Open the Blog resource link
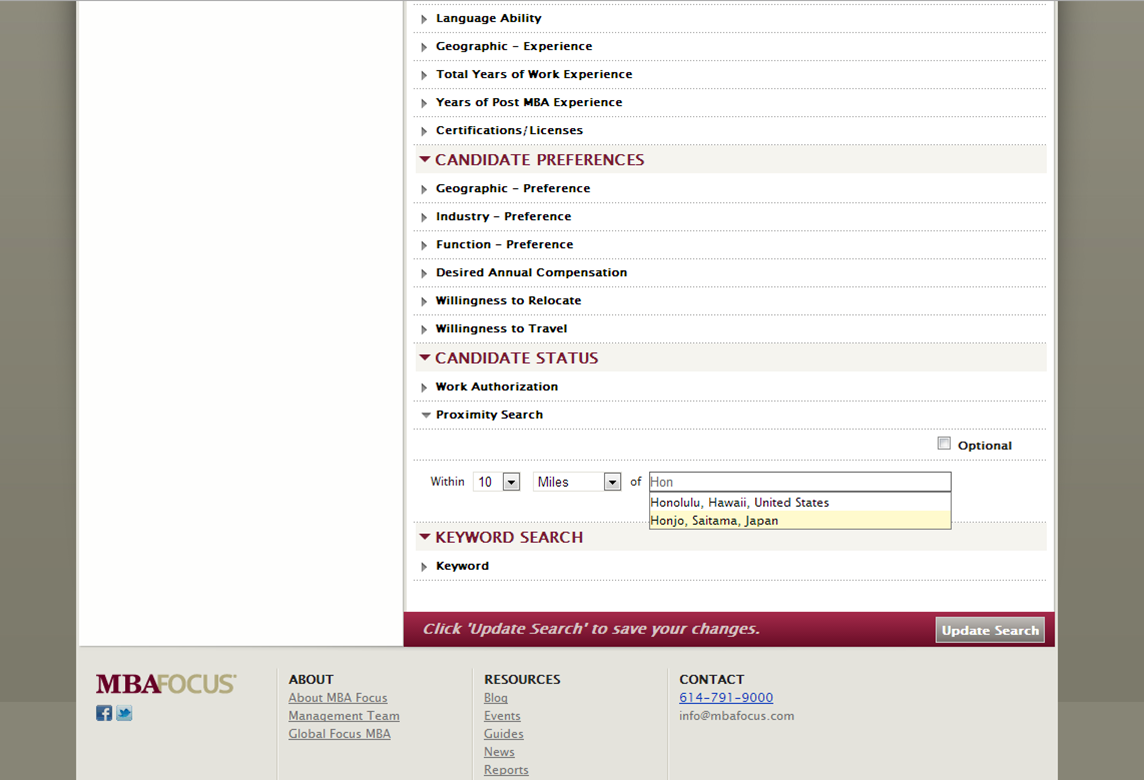The width and height of the screenshot is (1144, 780). click(495, 698)
